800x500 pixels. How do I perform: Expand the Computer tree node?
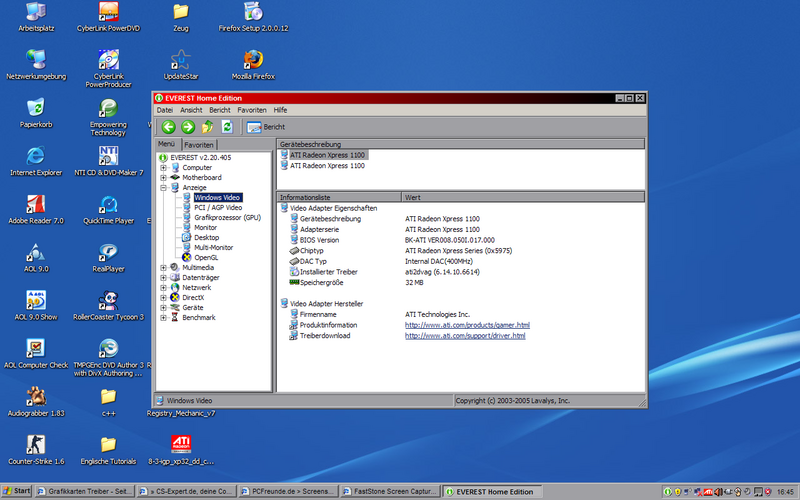tap(163, 167)
